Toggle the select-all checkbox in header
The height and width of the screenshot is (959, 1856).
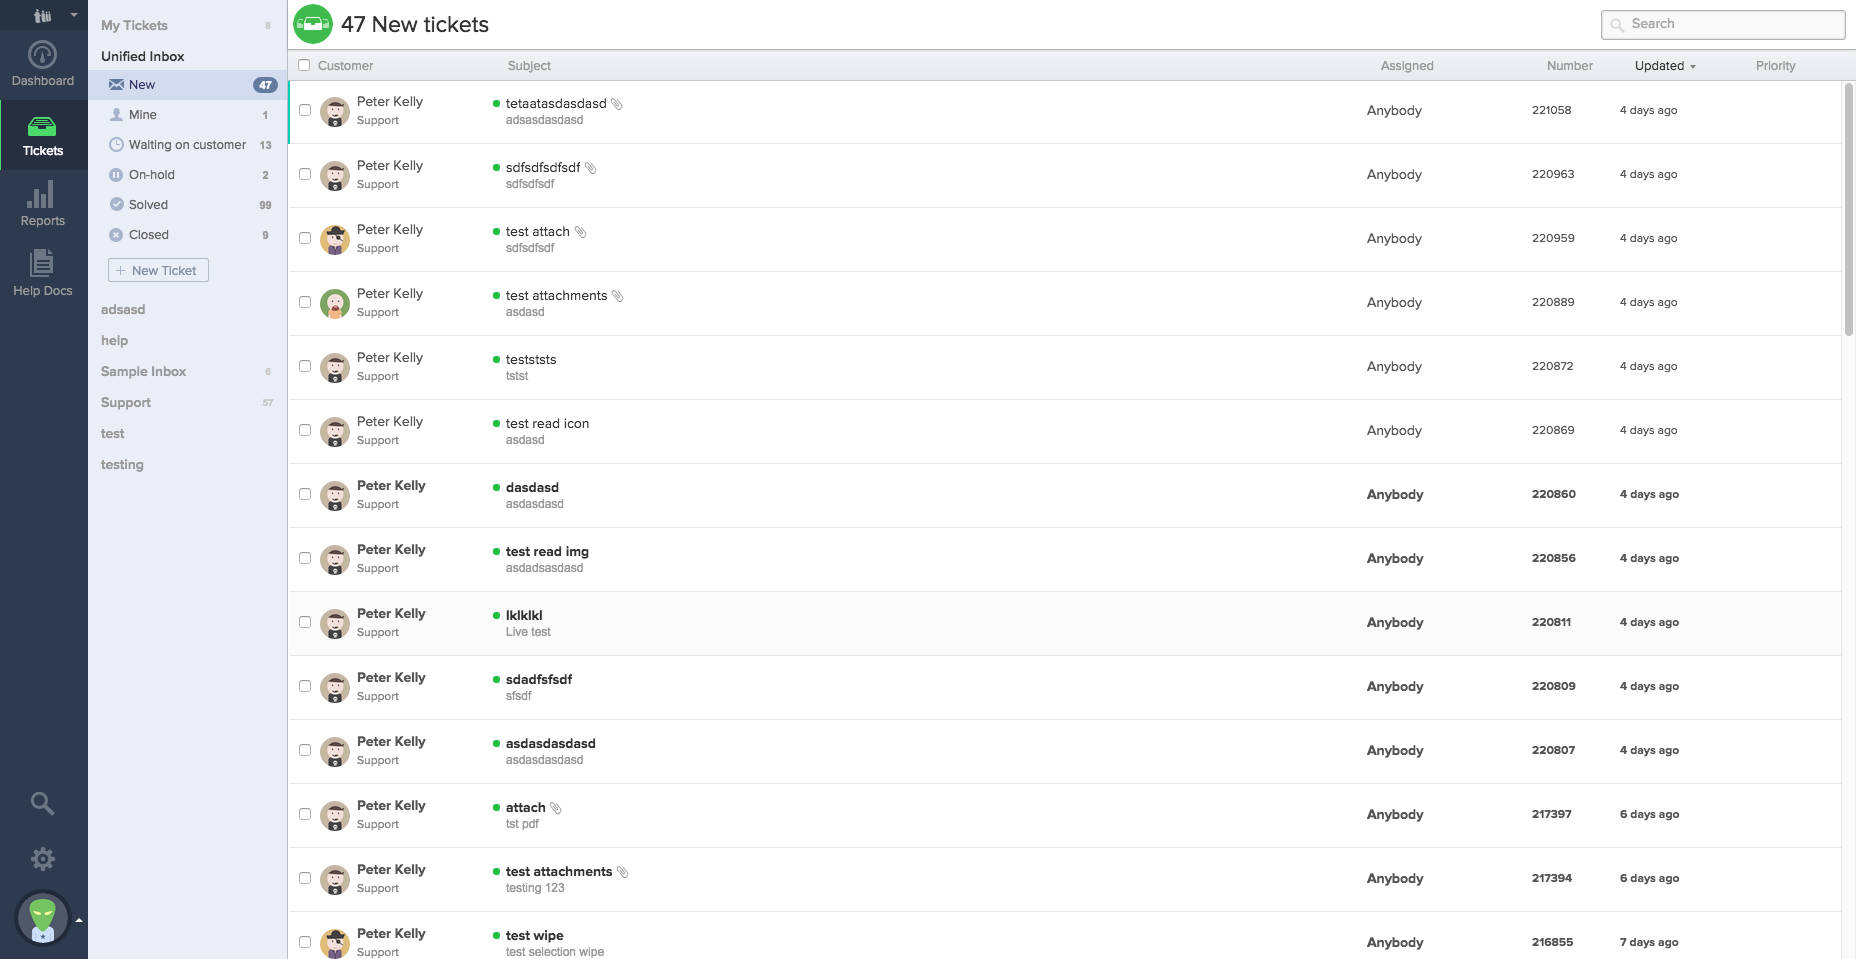pyautogui.click(x=304, y=65)
